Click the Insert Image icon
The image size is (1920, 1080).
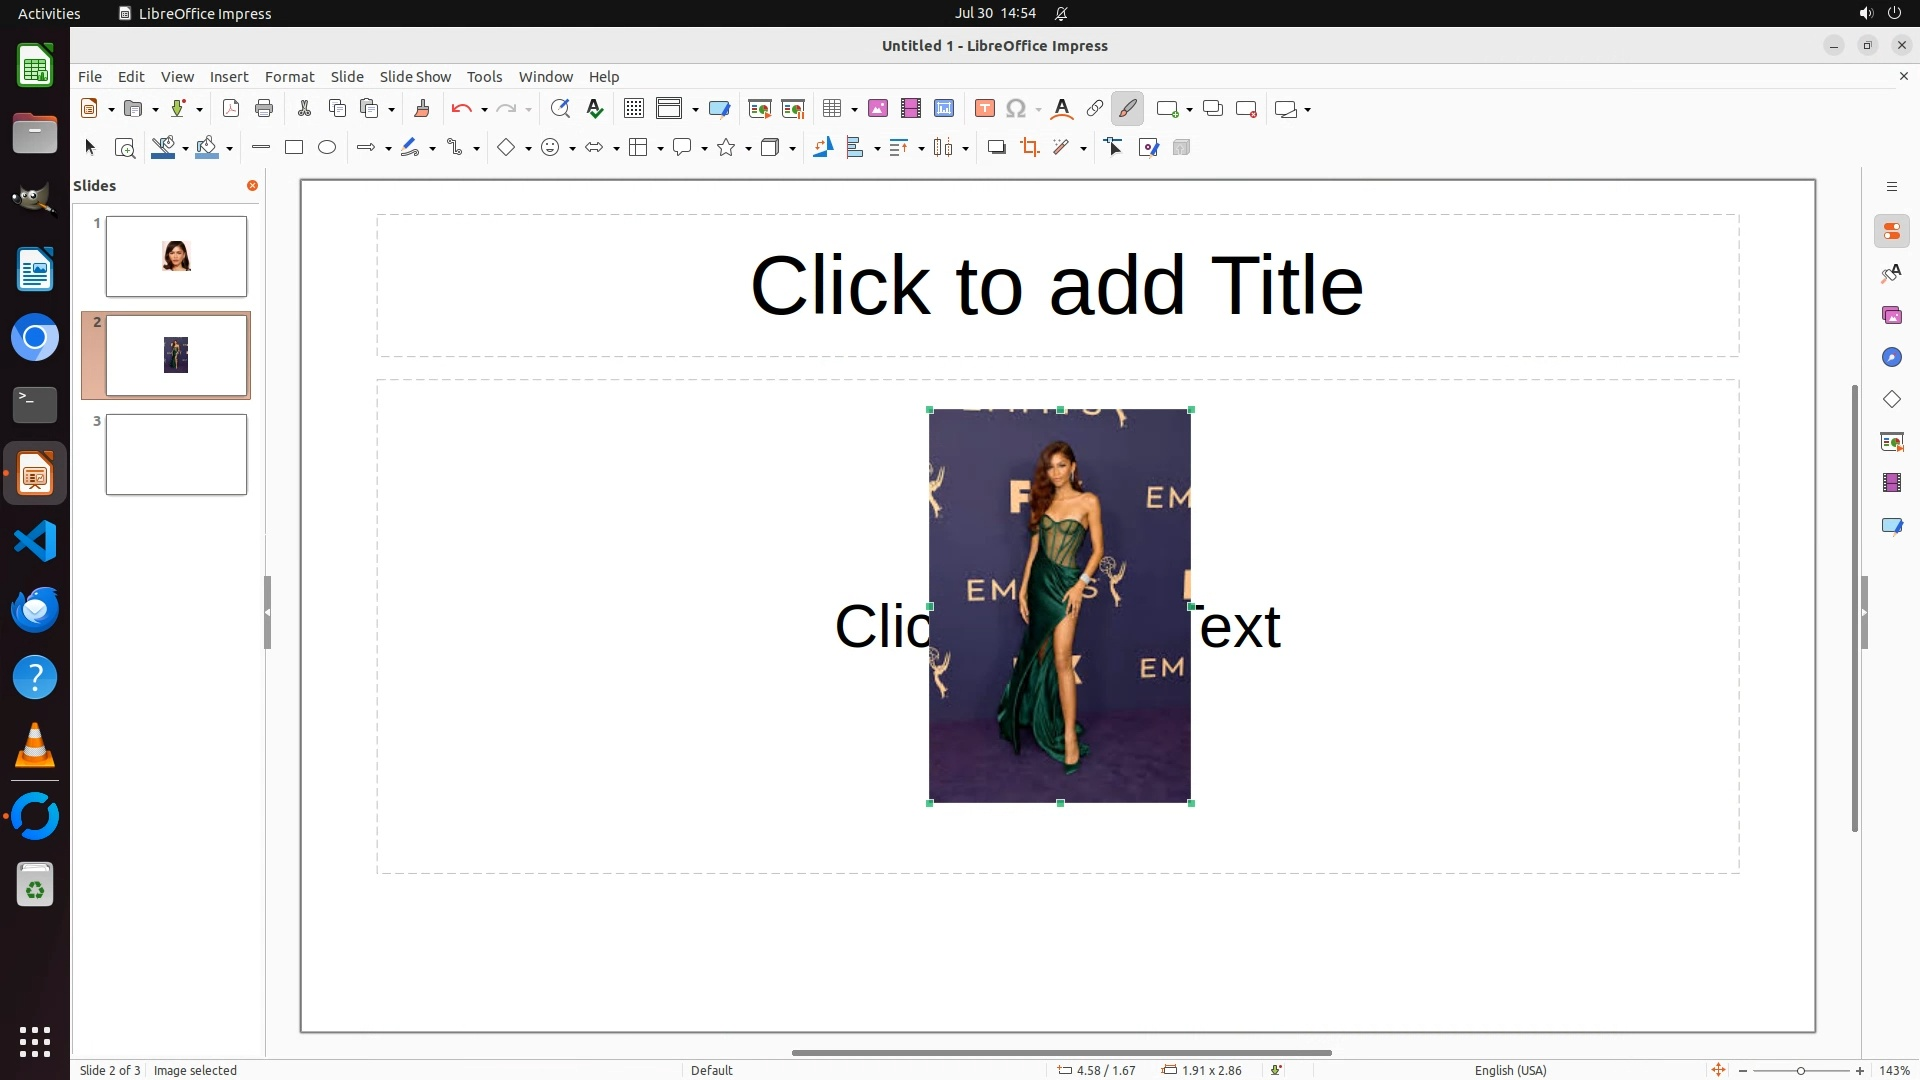[x=878, y=109]
